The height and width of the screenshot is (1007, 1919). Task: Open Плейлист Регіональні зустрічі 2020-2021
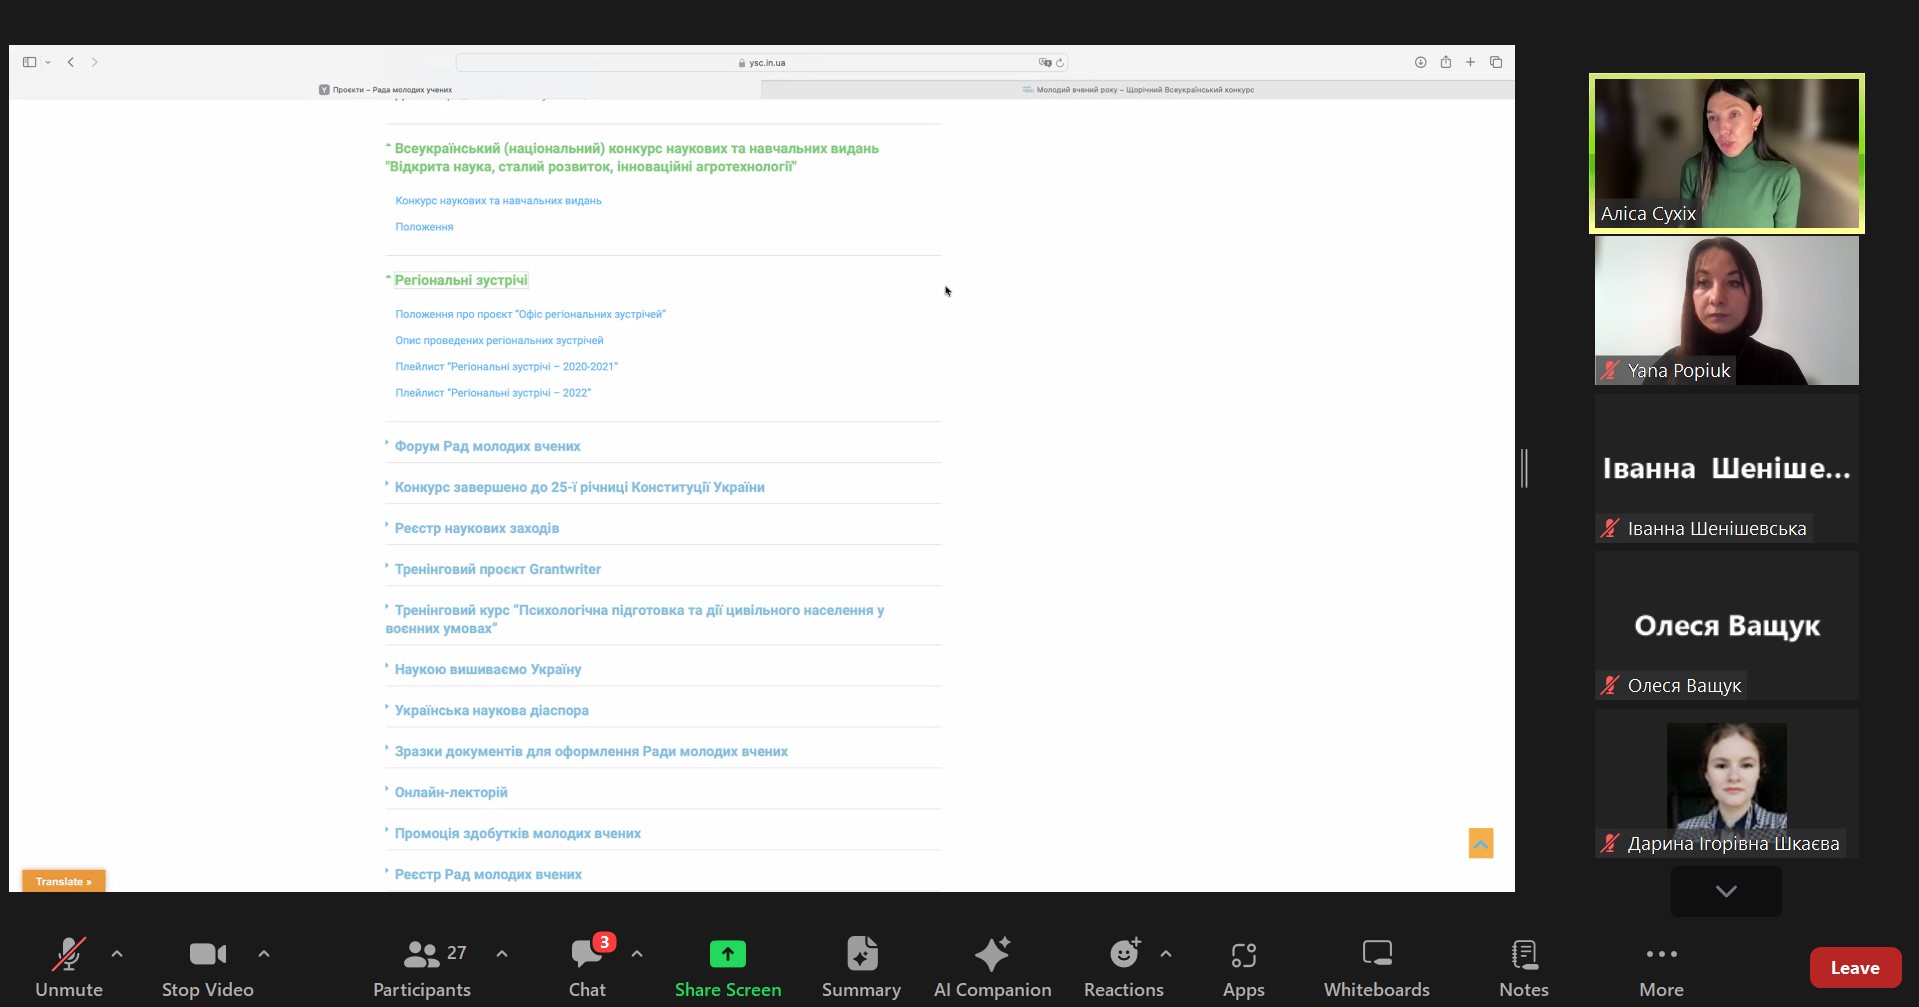(506, 366)
